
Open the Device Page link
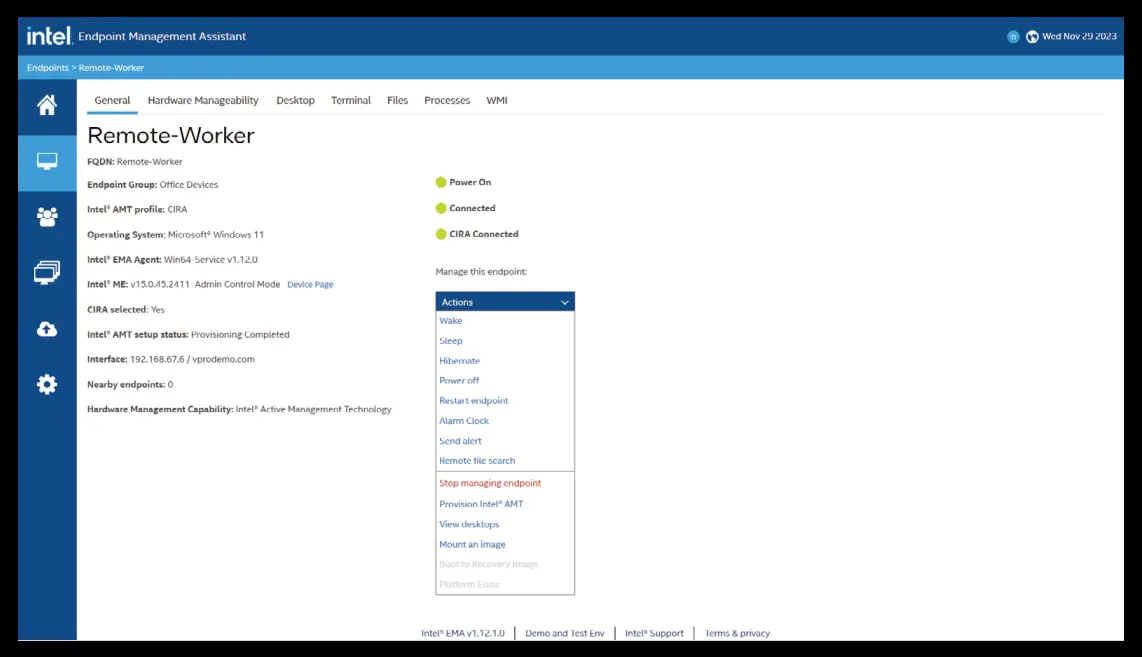pos(310,285)
